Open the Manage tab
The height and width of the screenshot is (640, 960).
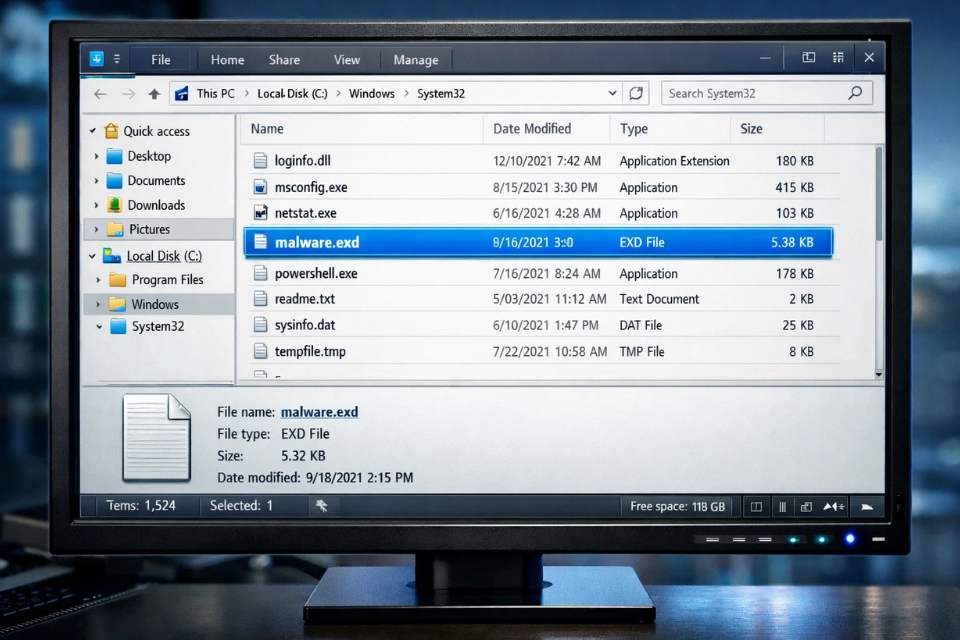click(415, 59)
